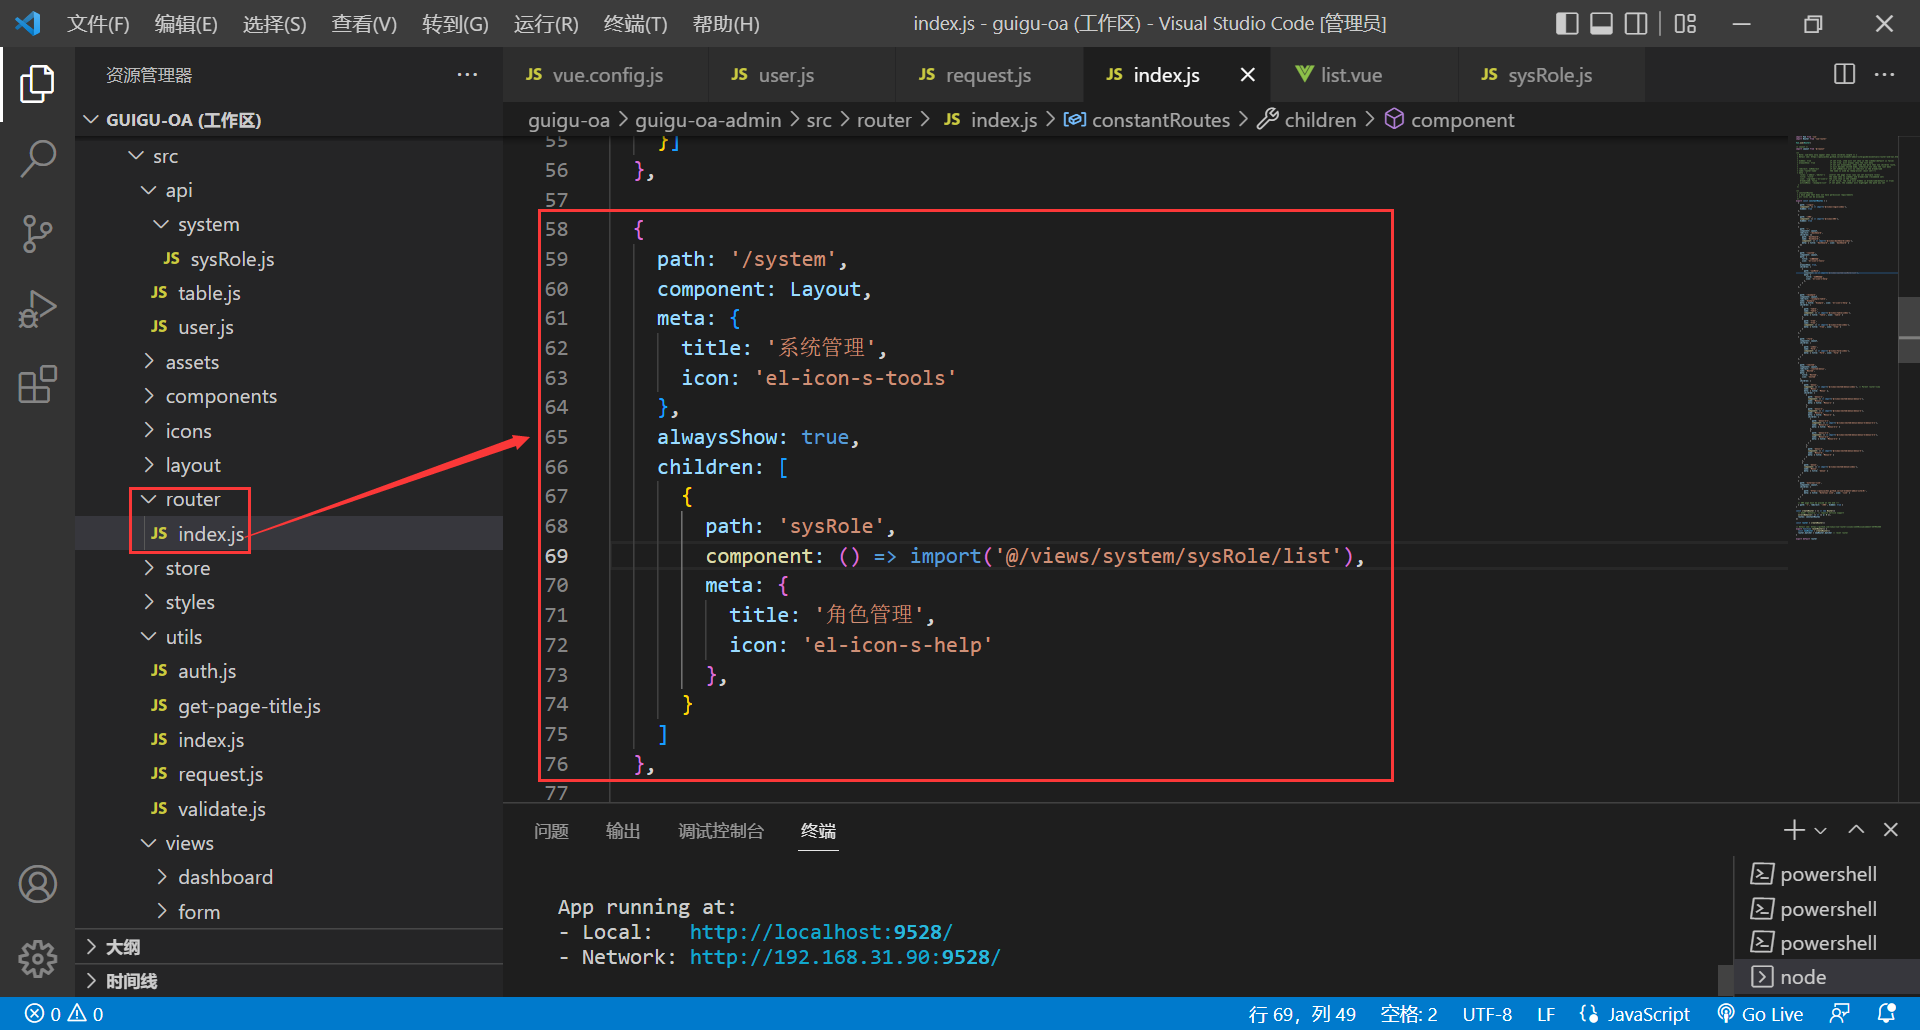The height and width of the screenshot is (1030, 1920).
Task: Click the editor minimap scrollbar slider
Action: coord(1908,330)
